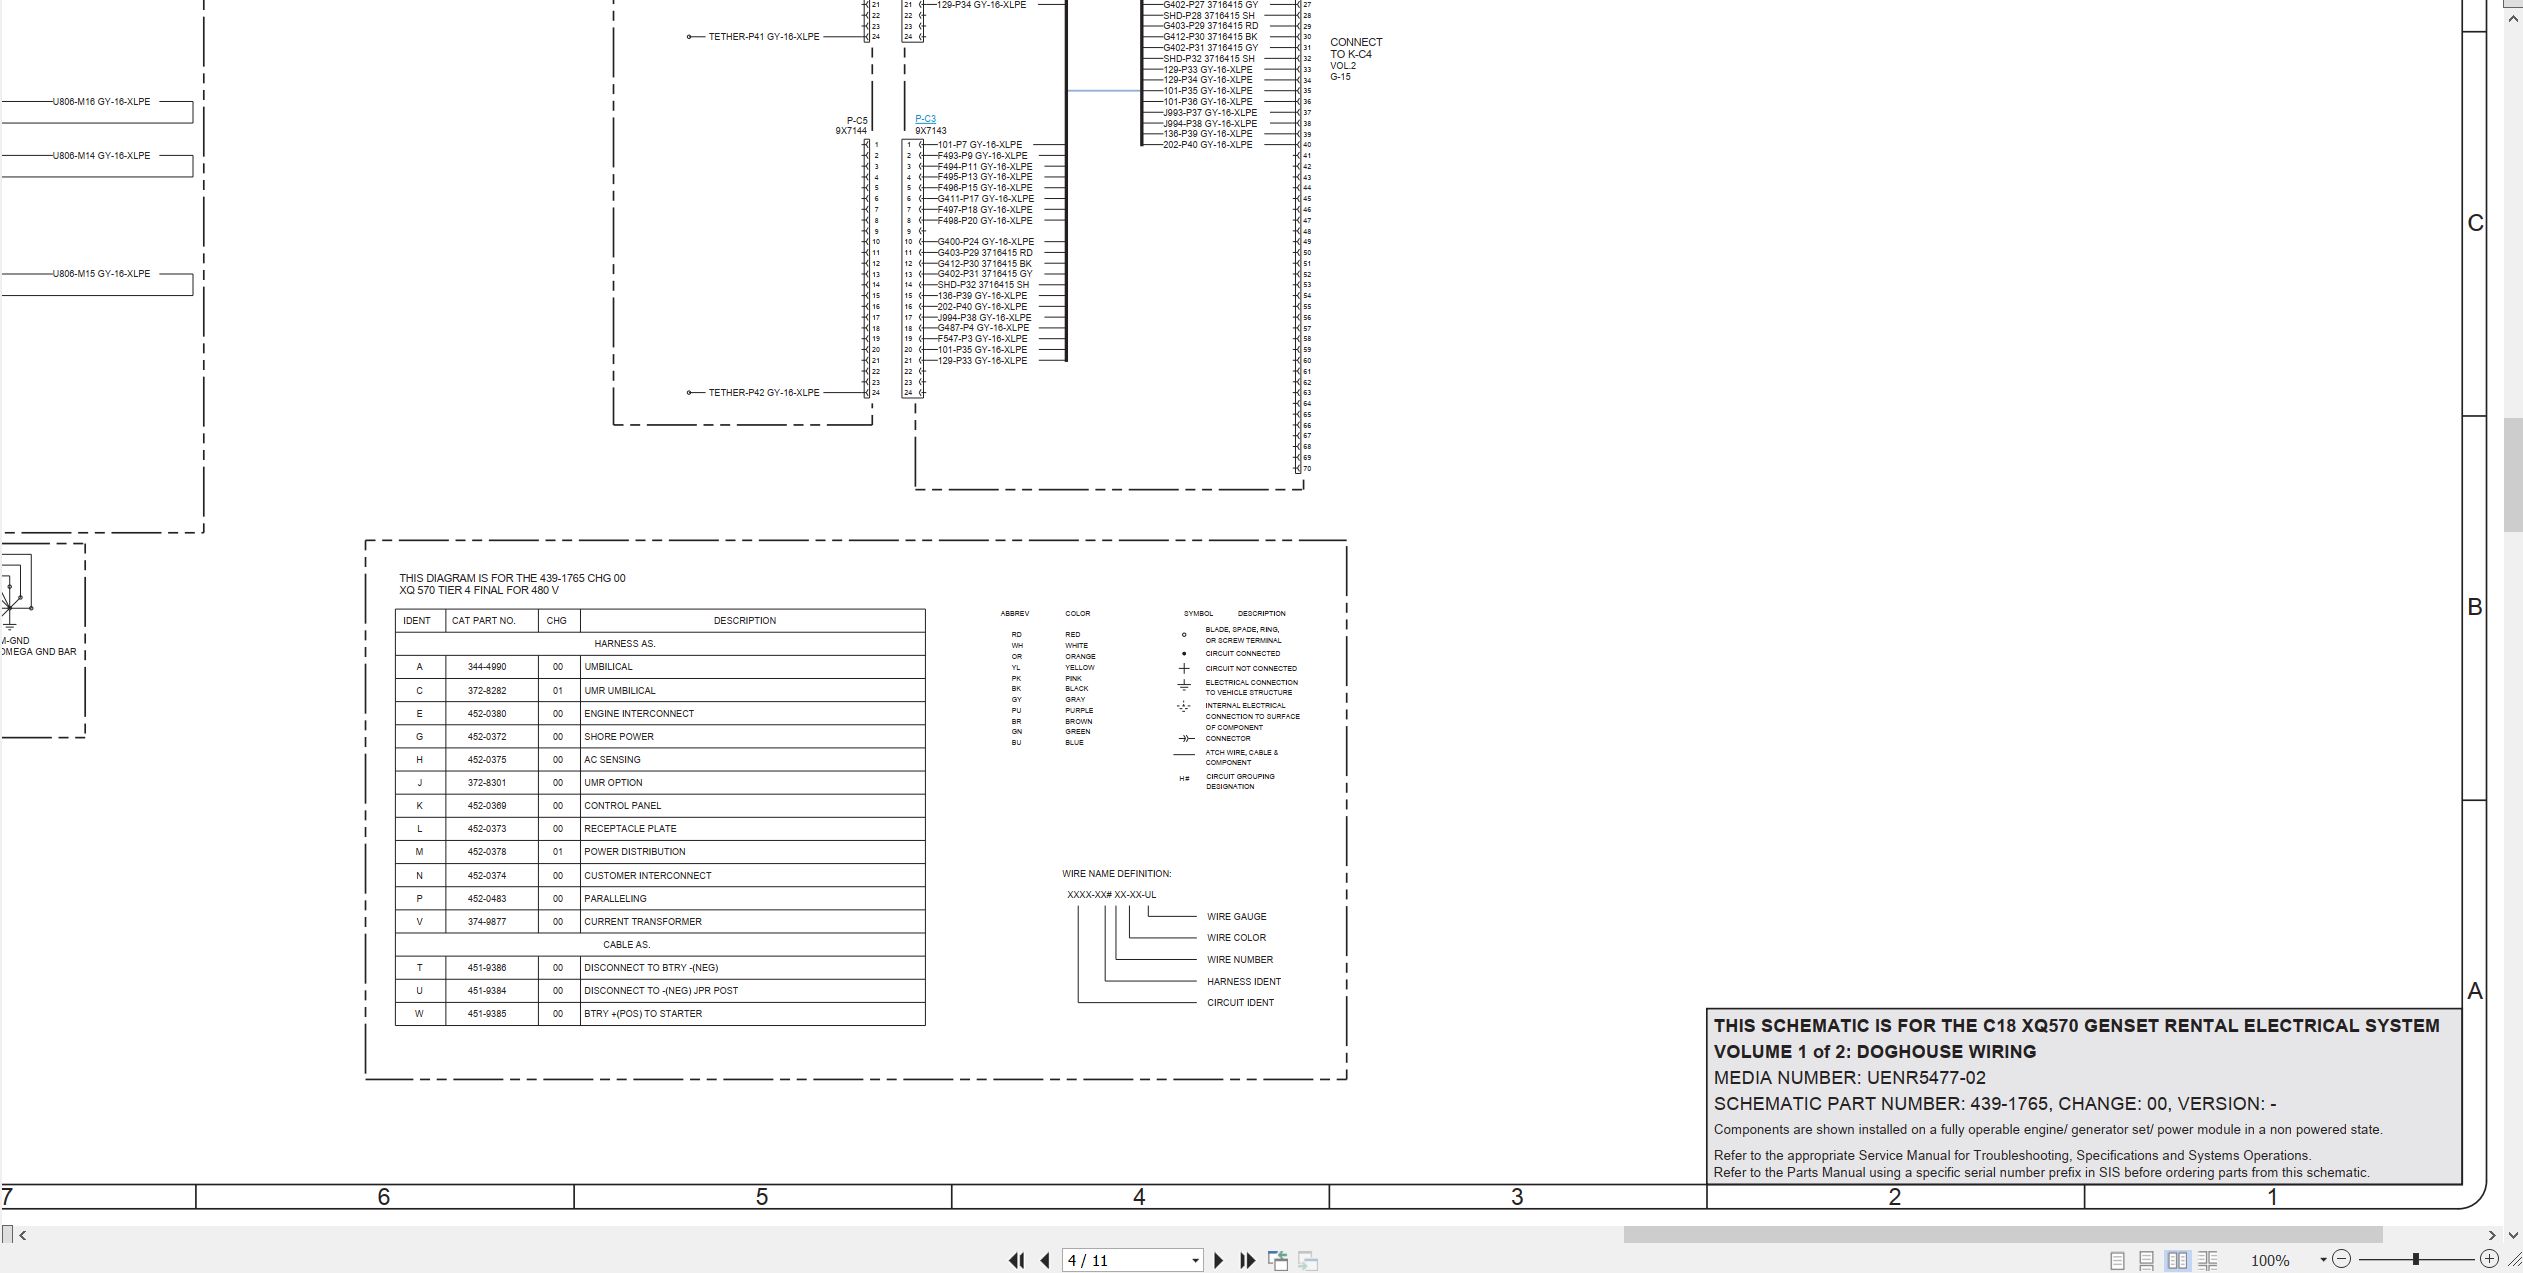
Task: Zoom in with the plus button
Action: (x=2490, y=1259)
